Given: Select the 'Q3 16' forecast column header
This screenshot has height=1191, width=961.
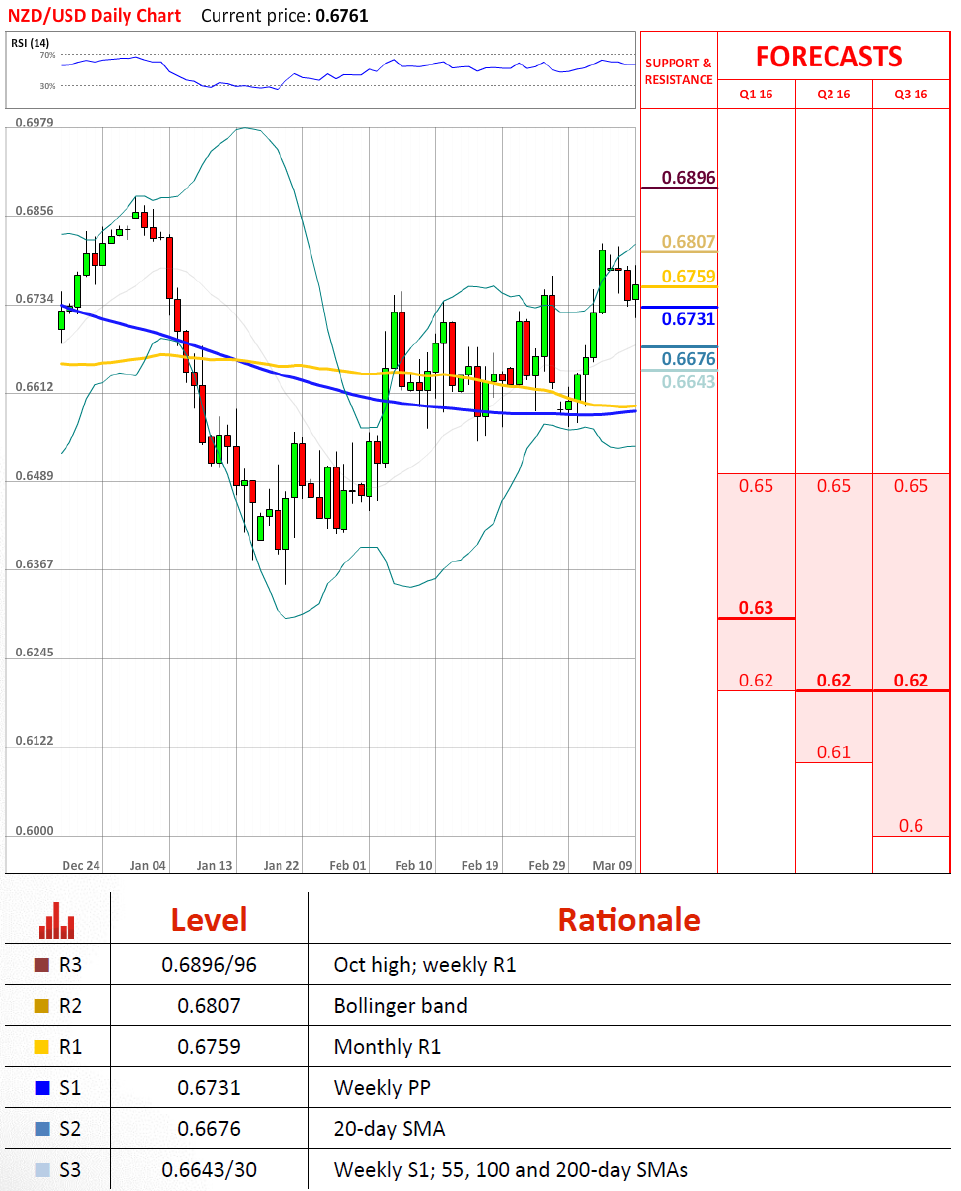Looking at the screenshot, I should (x=911, y=94).
